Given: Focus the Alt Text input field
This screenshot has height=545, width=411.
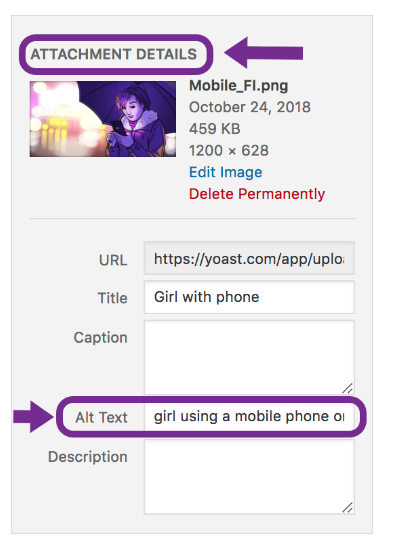Looking at the screenshot, I should point(249,416).
